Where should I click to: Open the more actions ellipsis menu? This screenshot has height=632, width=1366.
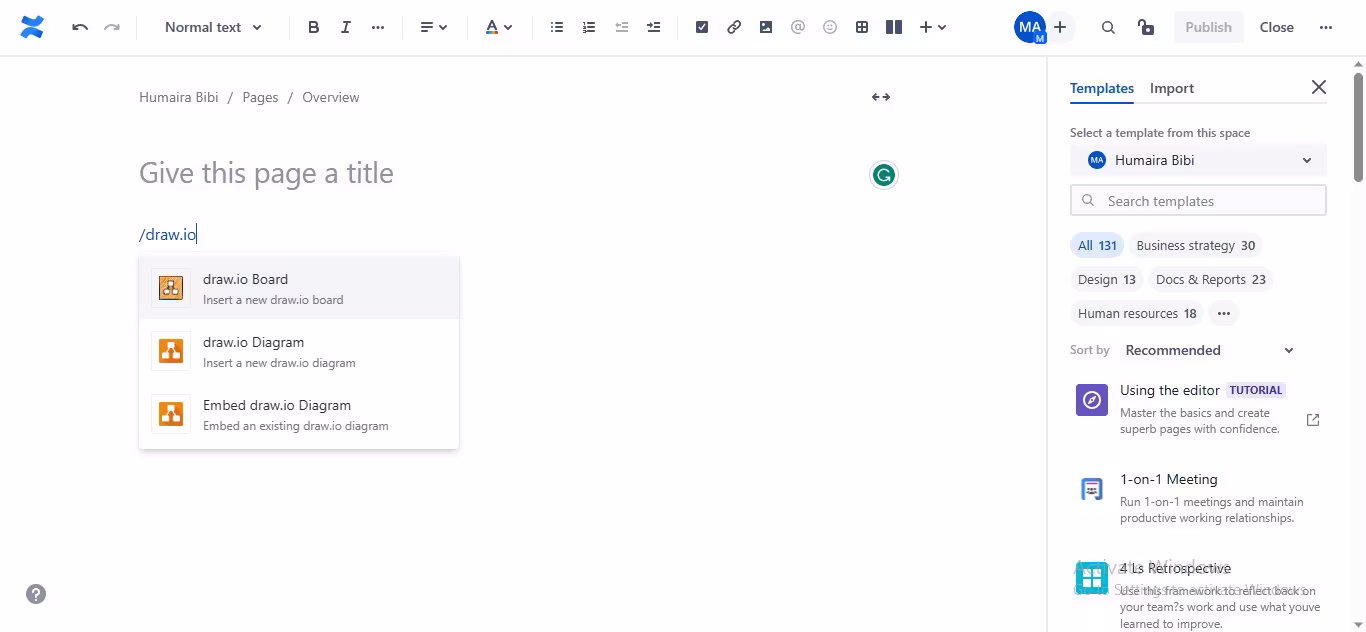pos(1326,28)
